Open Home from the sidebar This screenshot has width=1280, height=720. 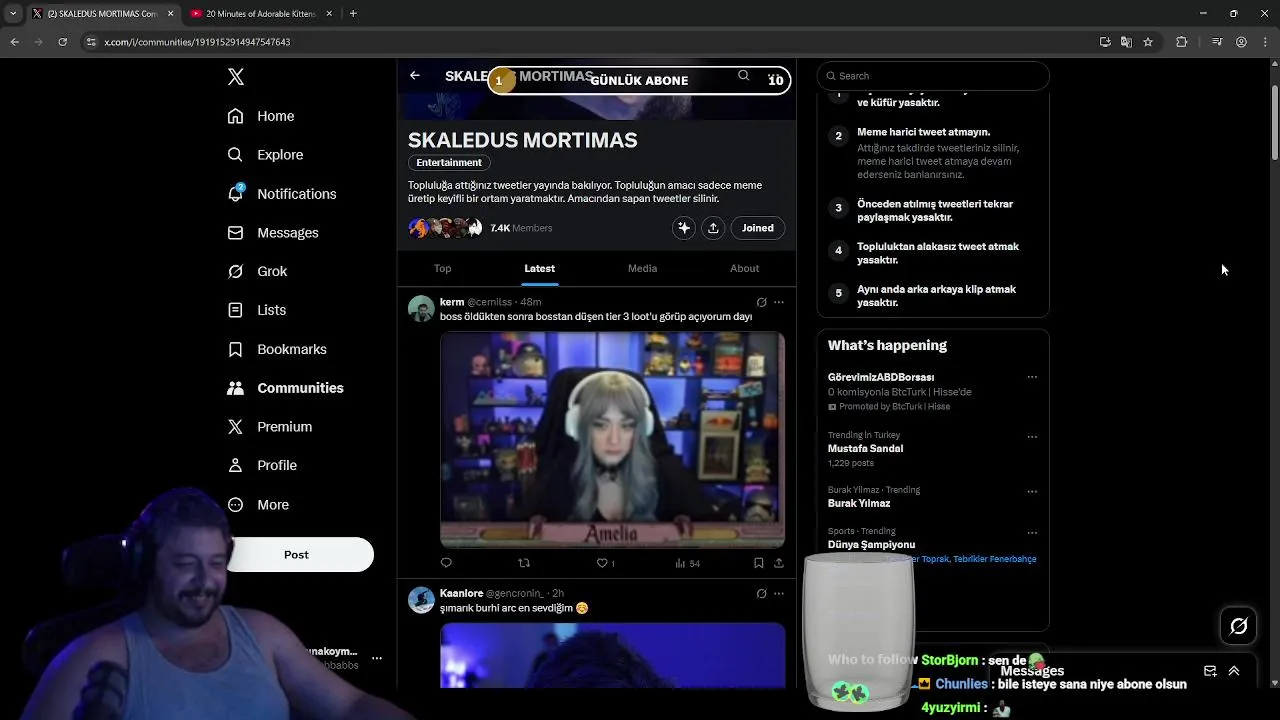pos(261,116)
